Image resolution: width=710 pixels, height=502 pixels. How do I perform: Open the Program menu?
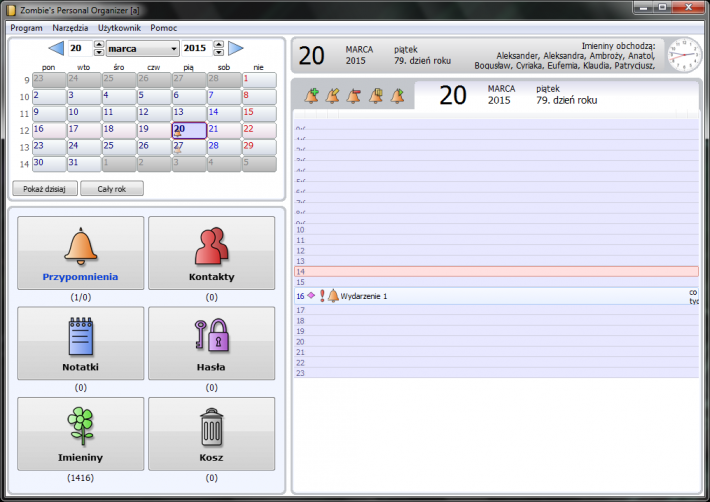26,28
